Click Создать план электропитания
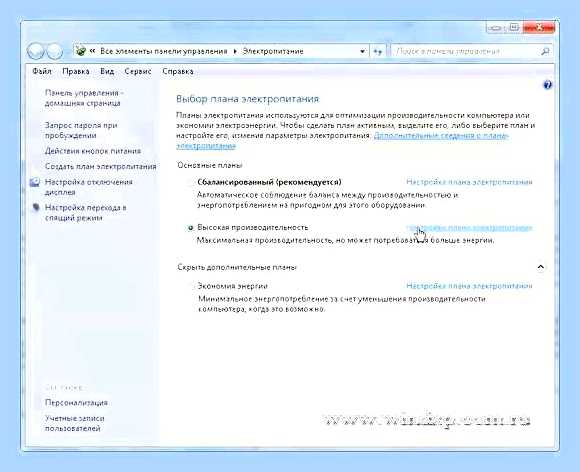Viewport: 580px width, 472px height. coord(101,166)
